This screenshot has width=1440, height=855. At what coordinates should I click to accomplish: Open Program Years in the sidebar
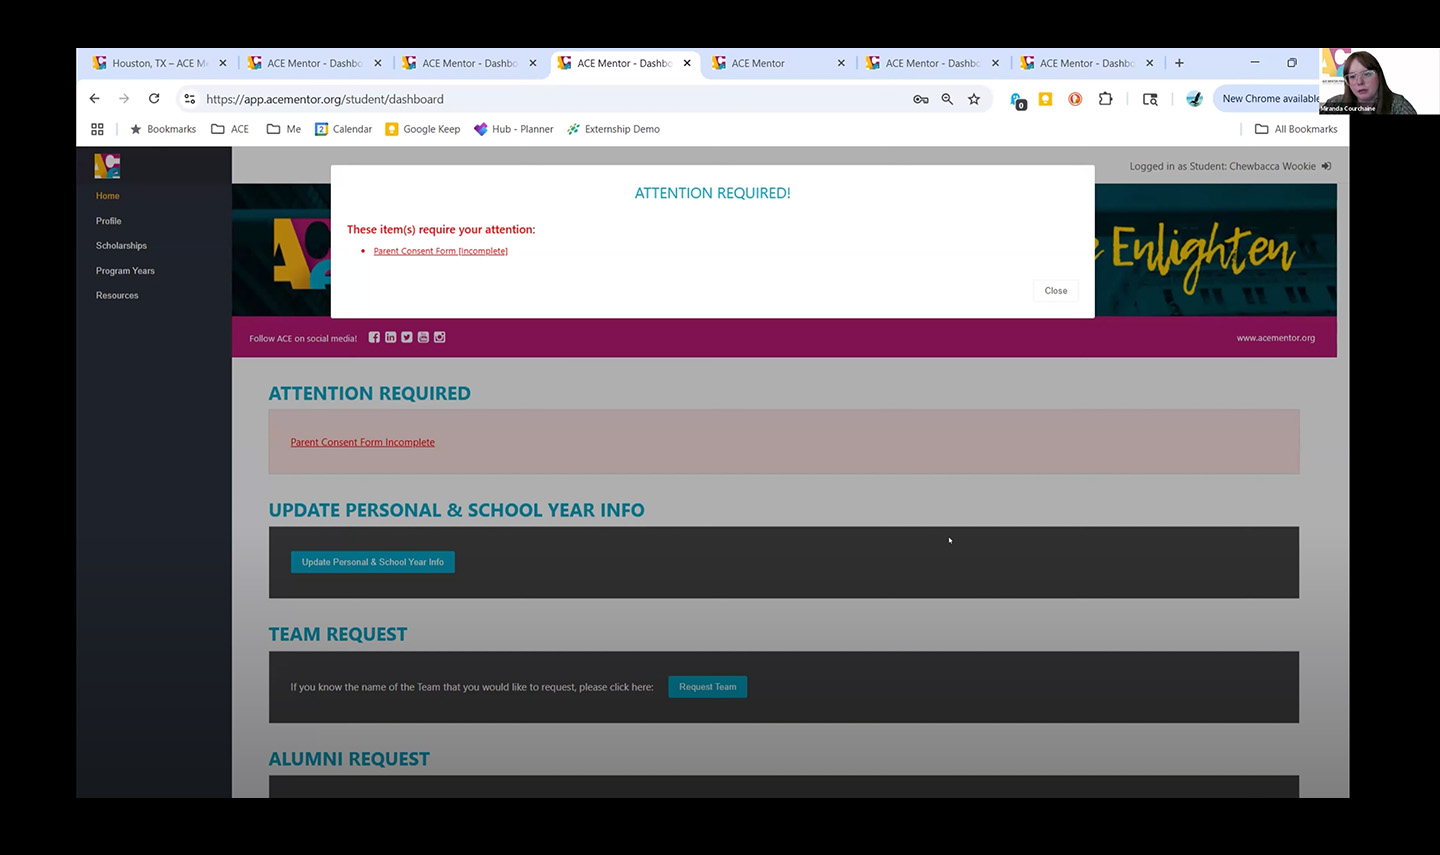point(125,271)
